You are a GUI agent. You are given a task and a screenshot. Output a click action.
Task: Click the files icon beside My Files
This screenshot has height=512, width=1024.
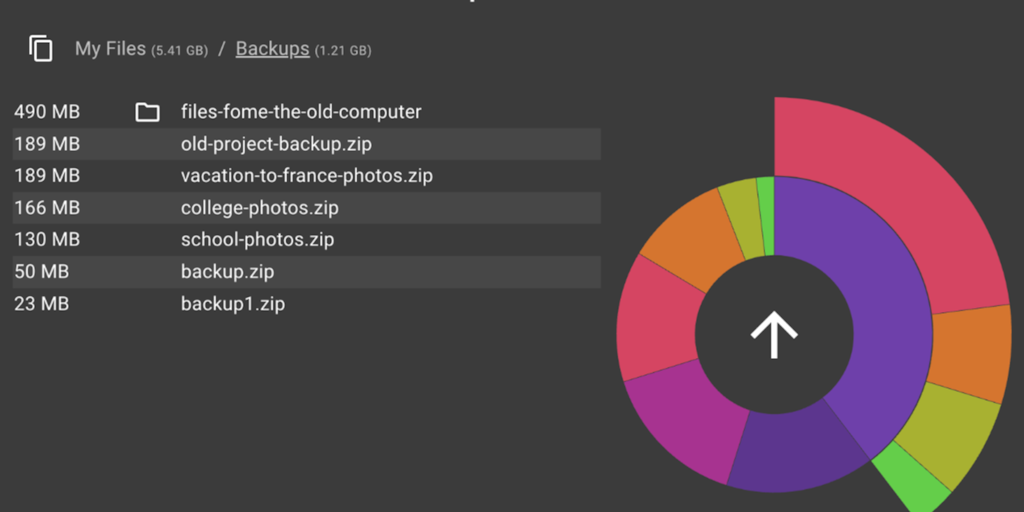pos(41,48)
